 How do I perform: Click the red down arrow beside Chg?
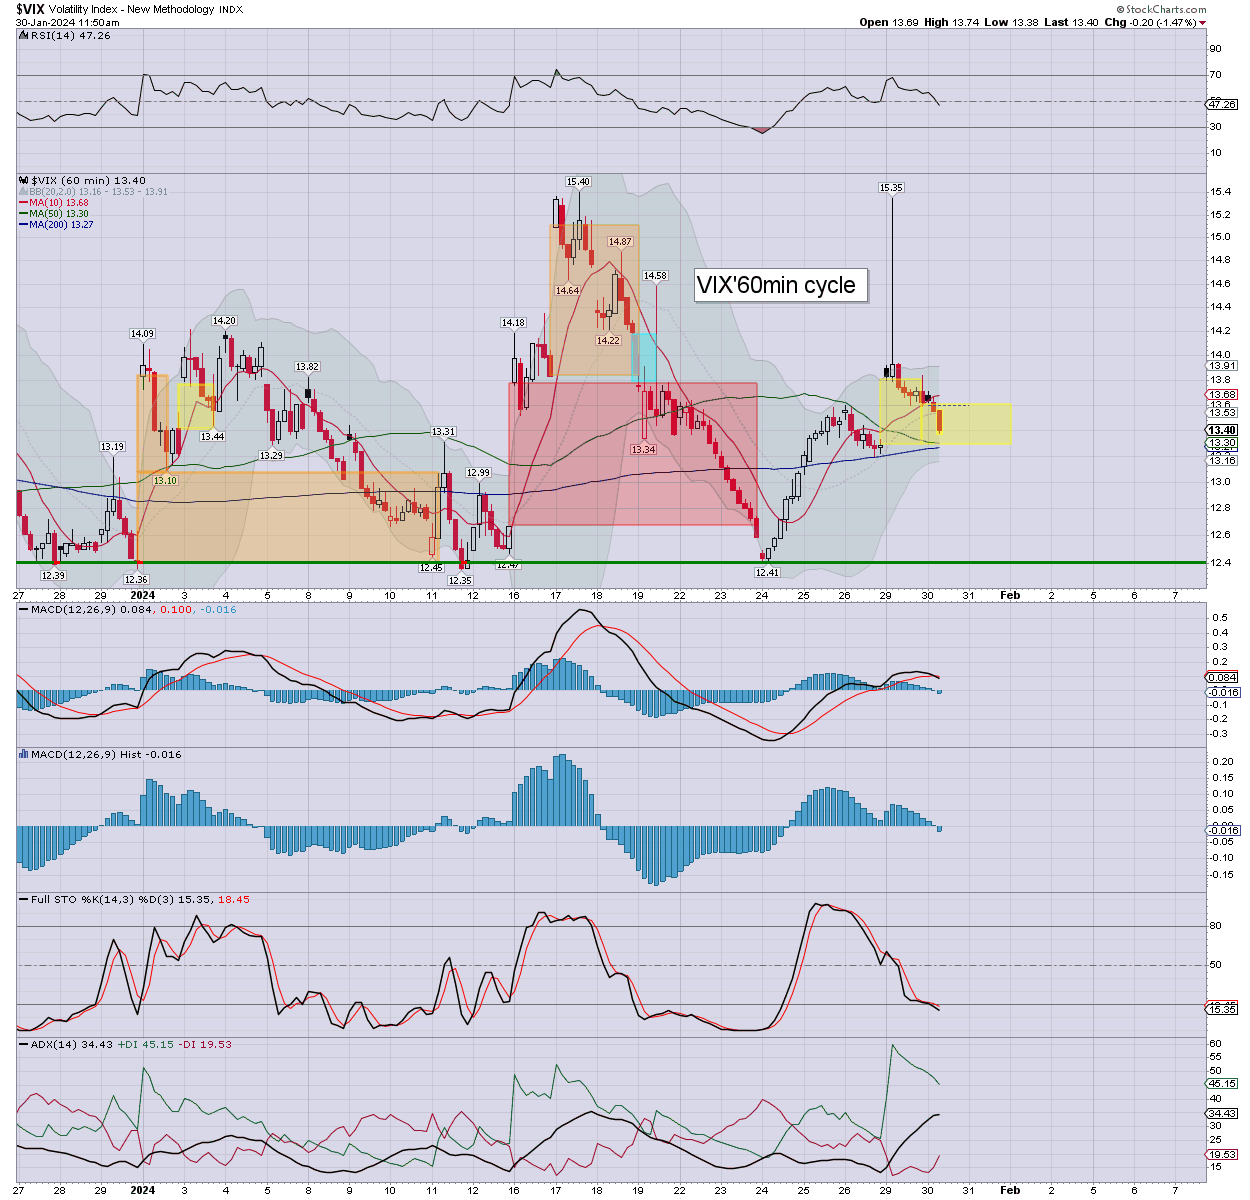point(1202,22)
